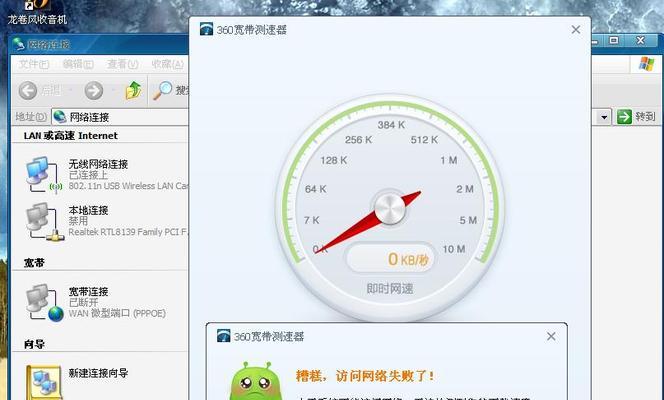664x400 pixels.
Task: Expand the address bar dropdown arrow
Action: pyautogui.click(x=604, y=117)
